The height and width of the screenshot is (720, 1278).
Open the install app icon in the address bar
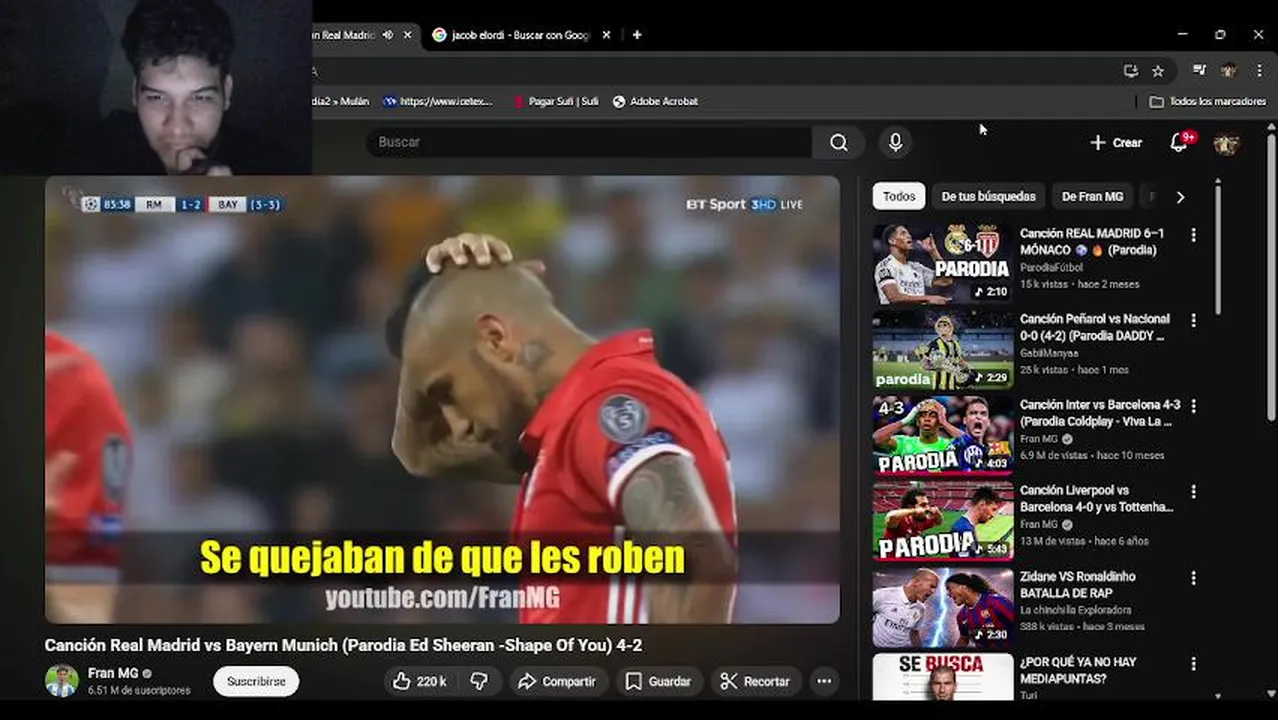tap(1131, 71)
